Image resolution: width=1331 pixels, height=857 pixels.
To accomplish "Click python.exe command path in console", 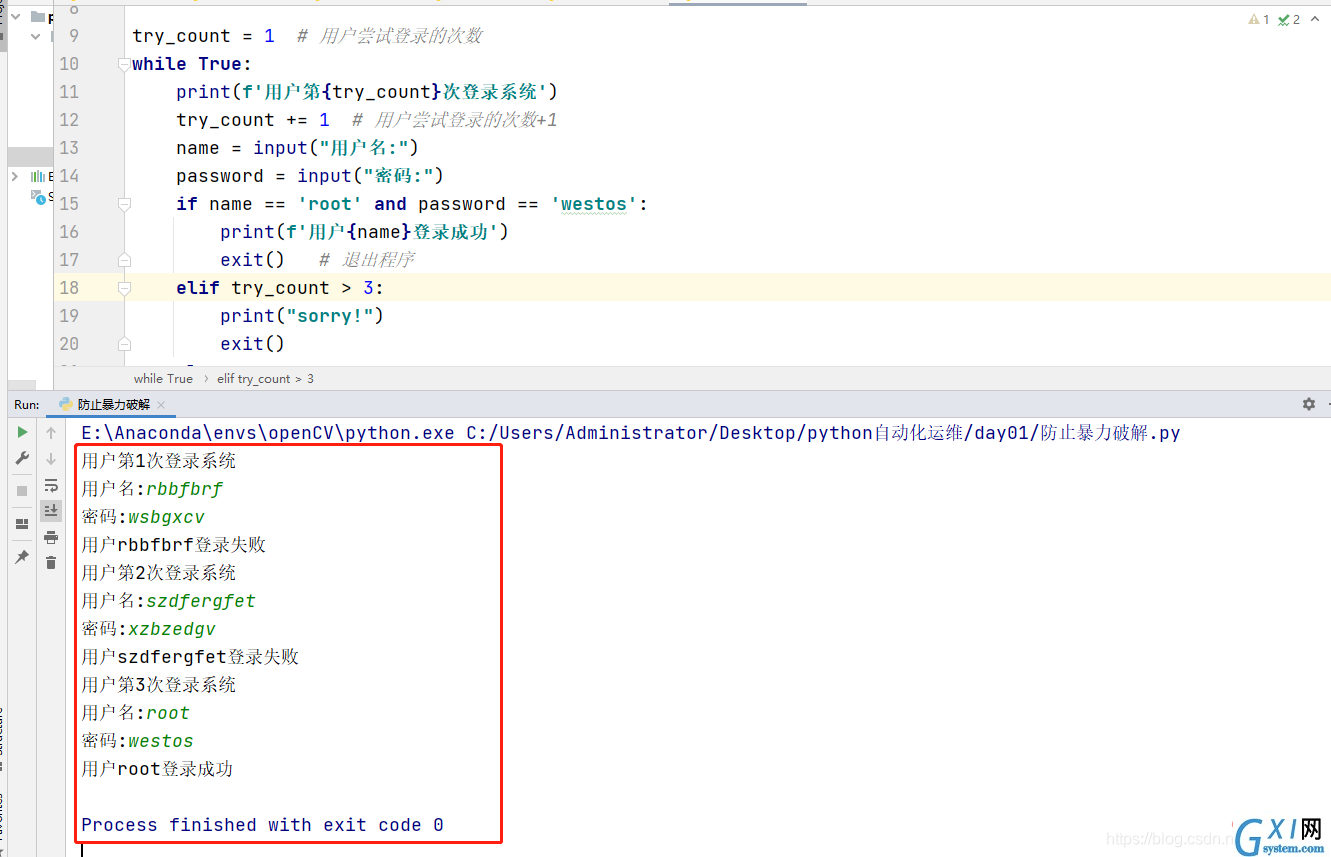I will click(269, 433).
